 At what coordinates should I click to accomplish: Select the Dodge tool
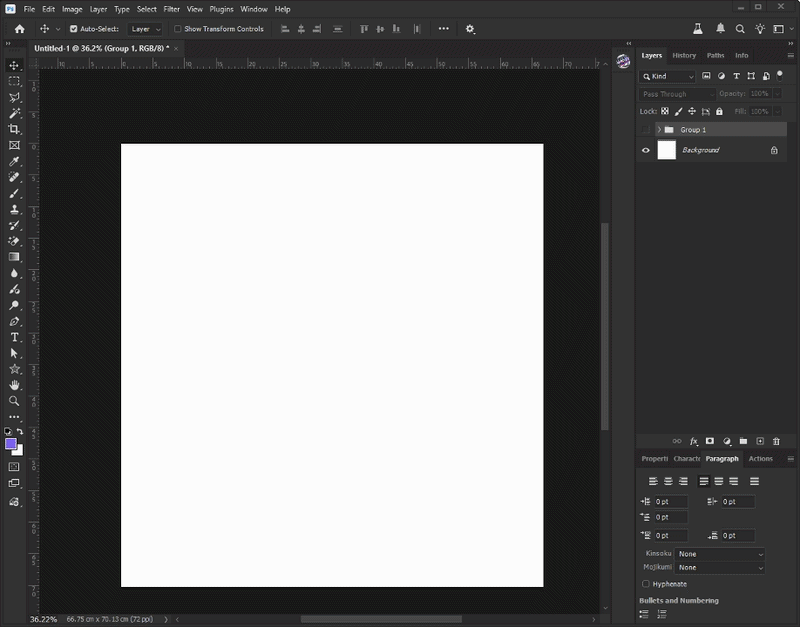tap(14, 305)
